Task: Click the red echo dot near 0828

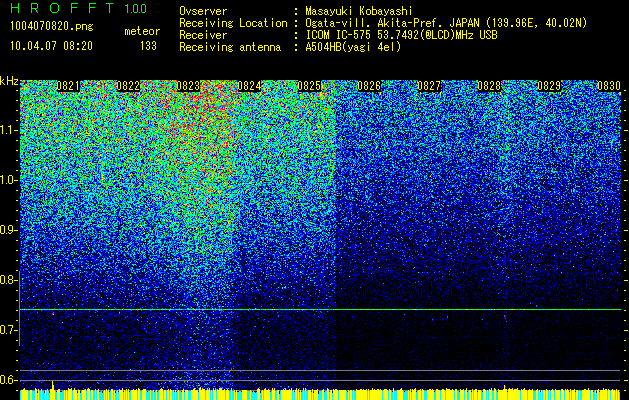Action: [505, 317]
